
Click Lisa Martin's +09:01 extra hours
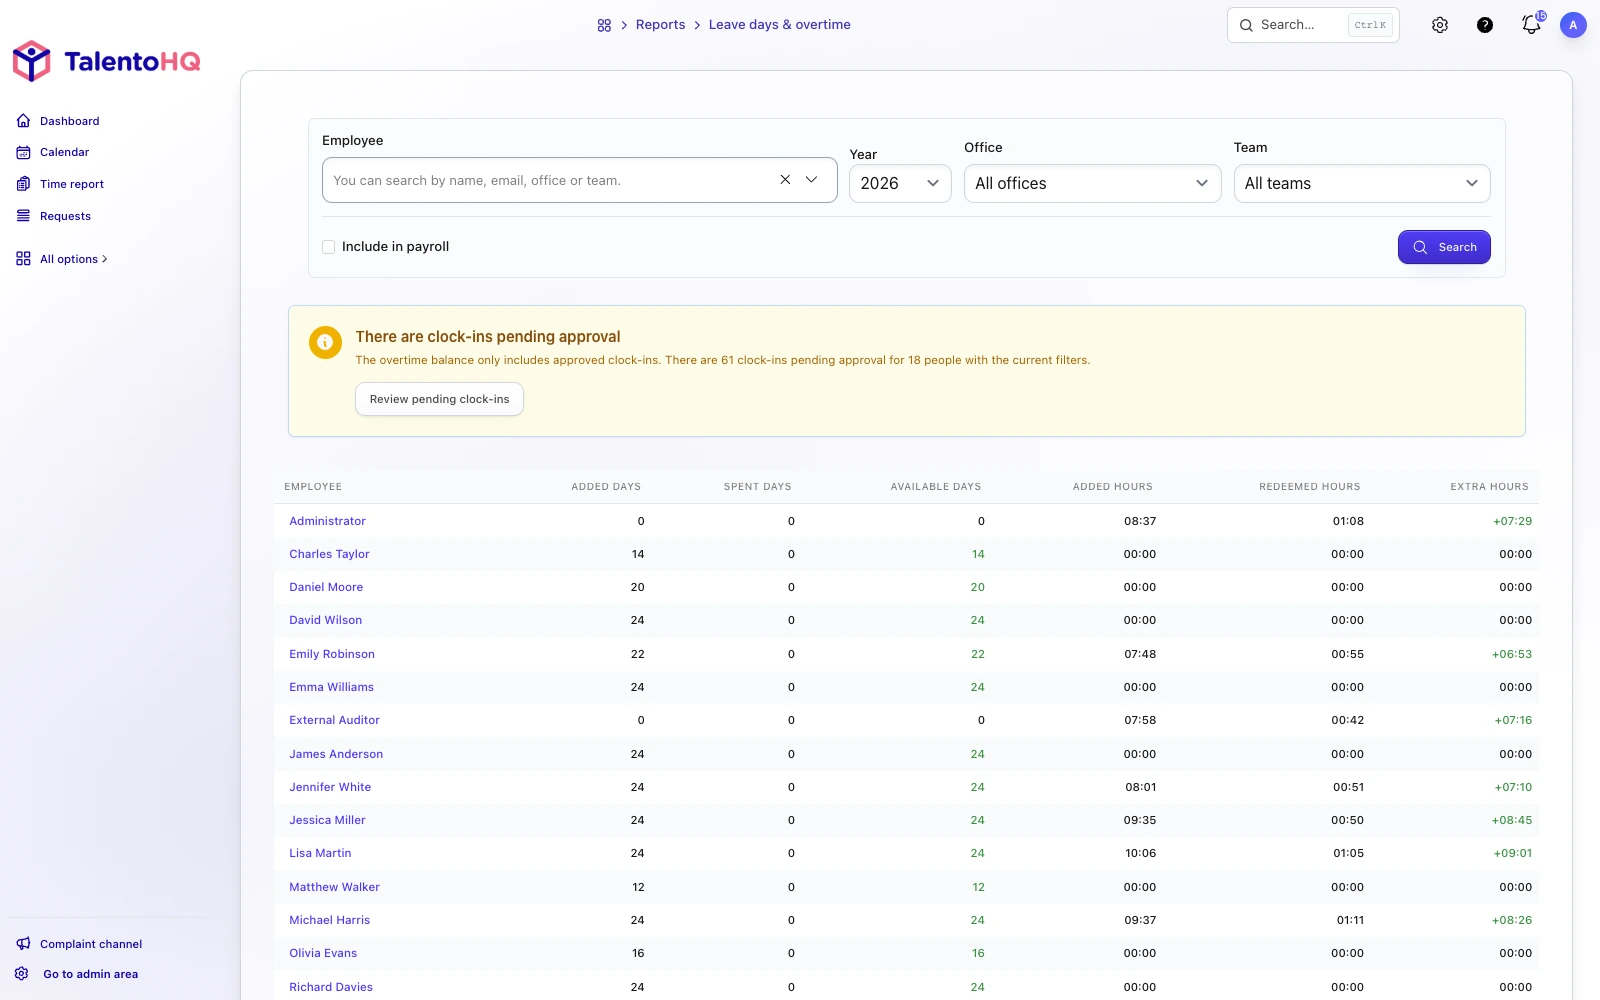point(1512,853)
